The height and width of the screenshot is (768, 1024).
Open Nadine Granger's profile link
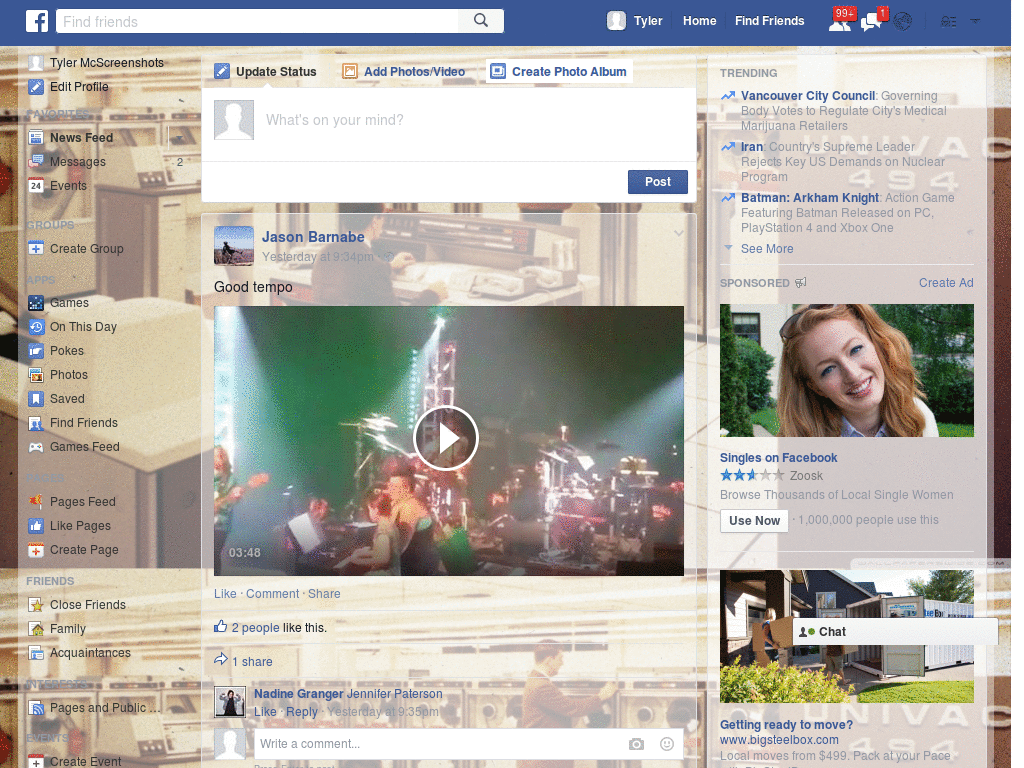[298, 694]
